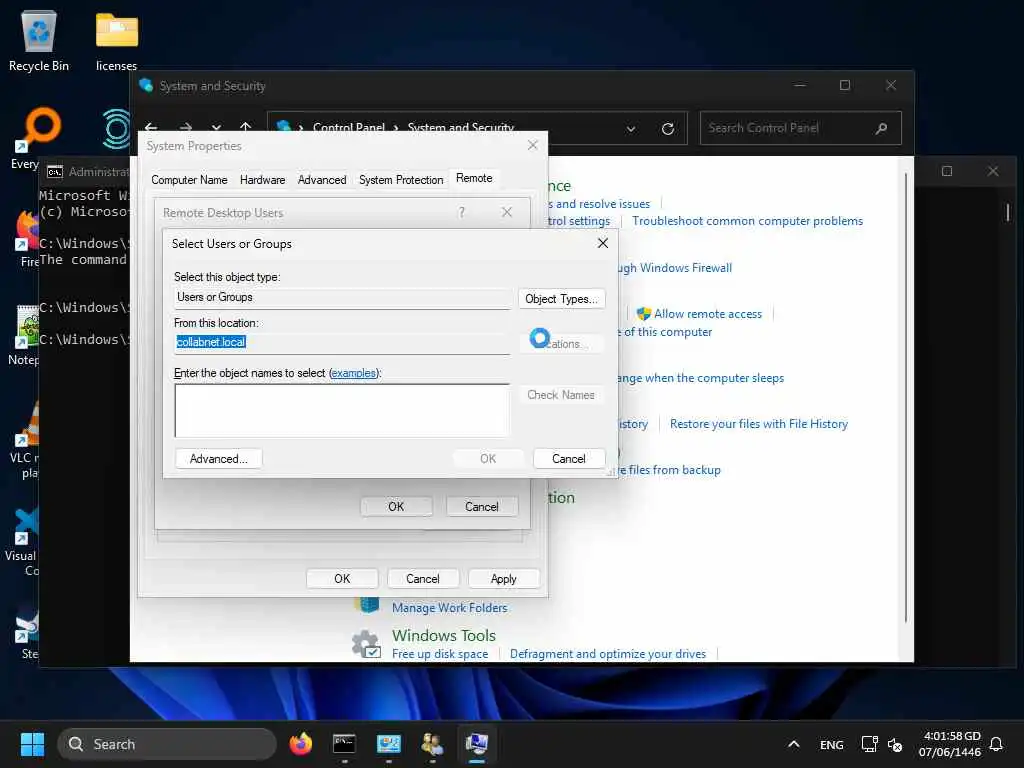Click the taskbar clock and date
1024x768 pixels.
952,744
